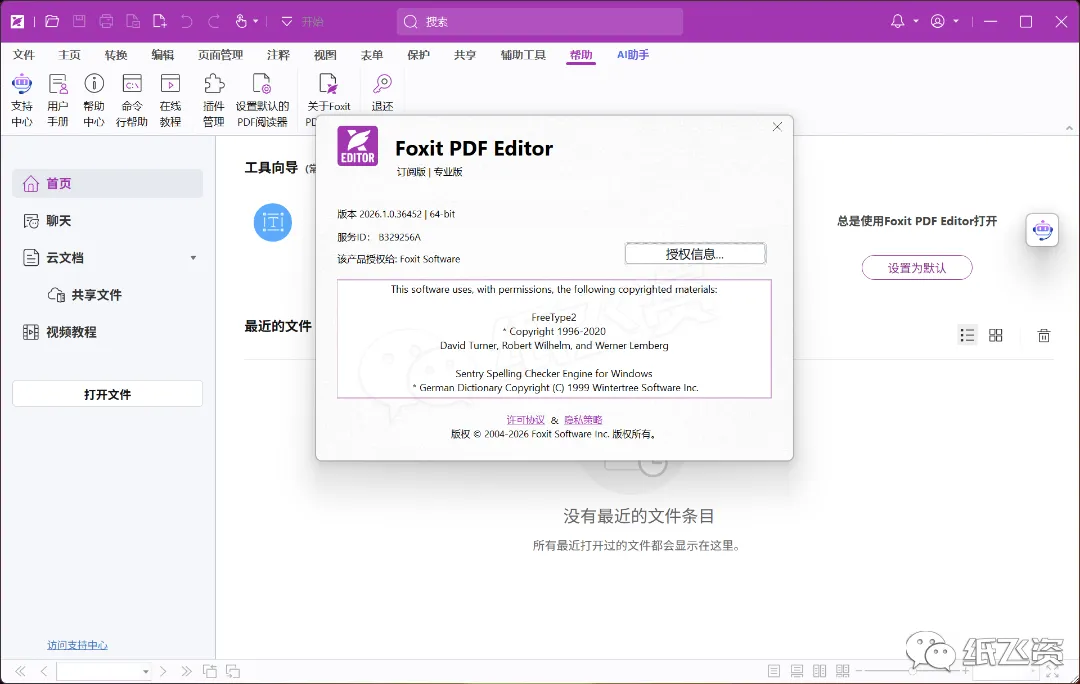Click the Open File (打开文件) button
The height and width of the screenshot is (684, 1080).
click(107, 394)
